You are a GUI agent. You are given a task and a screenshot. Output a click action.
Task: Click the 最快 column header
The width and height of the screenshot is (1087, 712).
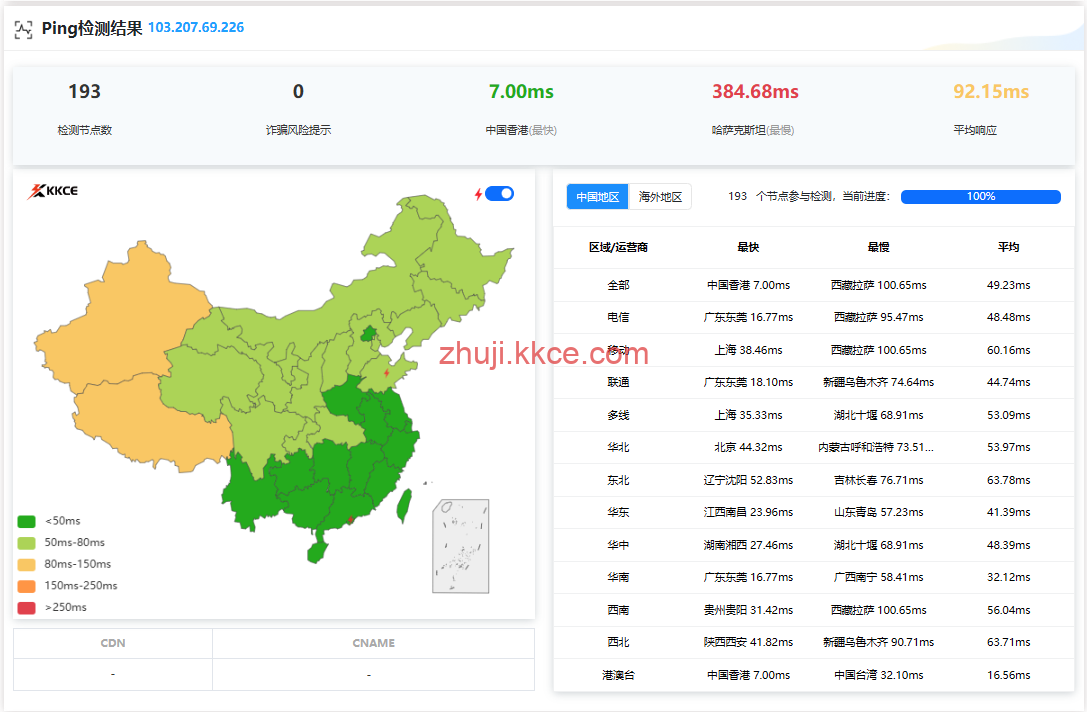tap(748, 247)
